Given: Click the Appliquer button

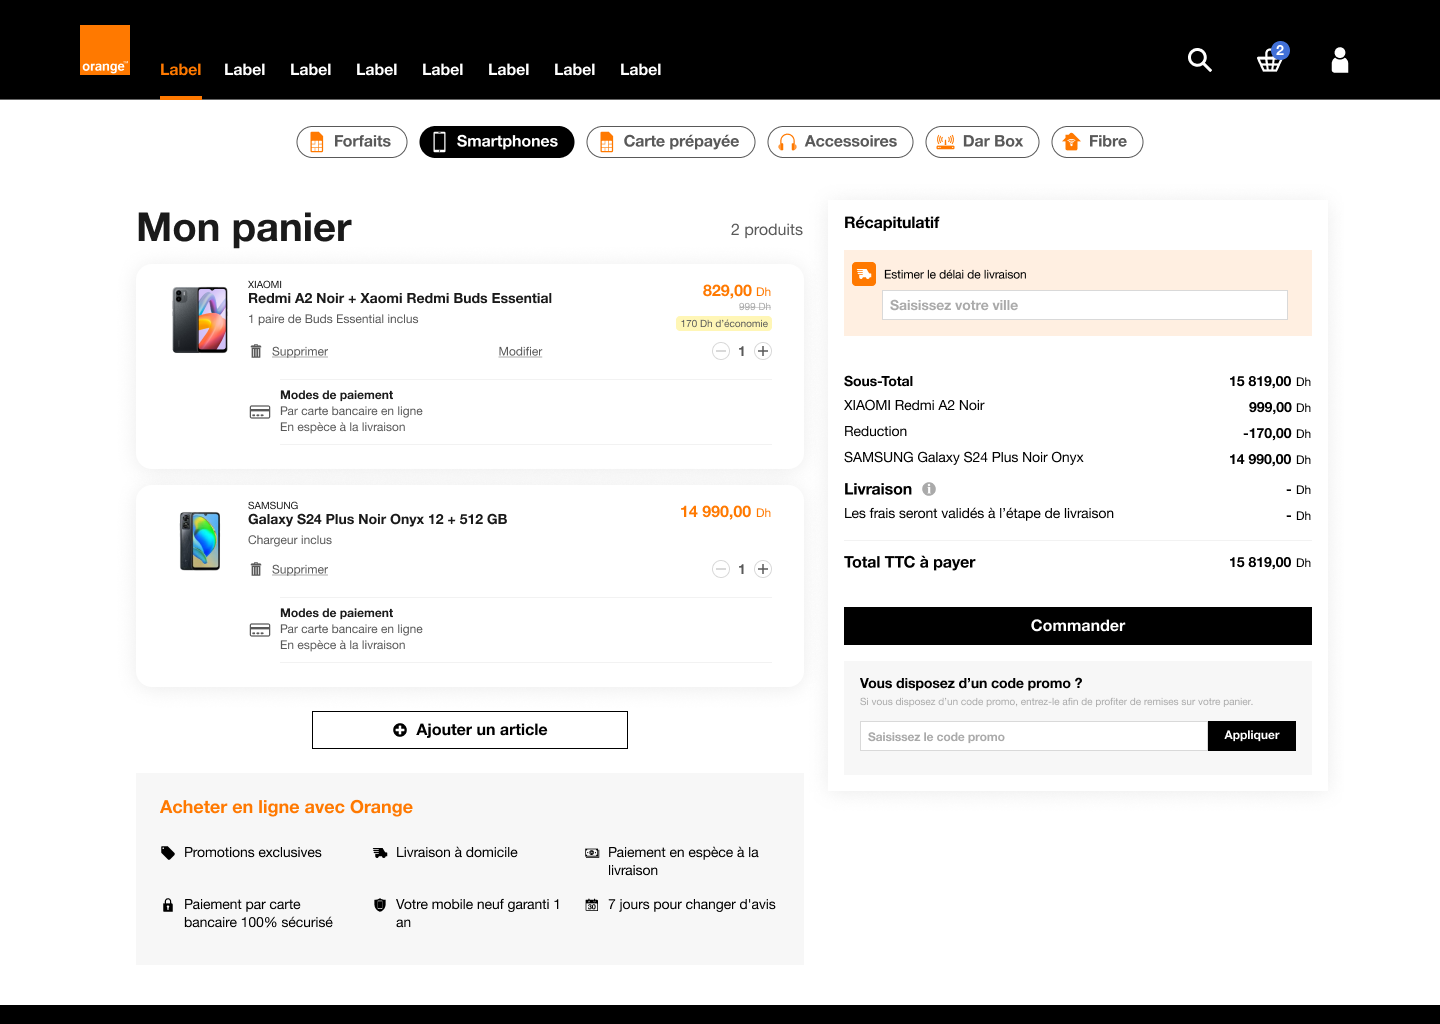Looking at the screenshot, I should (x=1252, y=736).
